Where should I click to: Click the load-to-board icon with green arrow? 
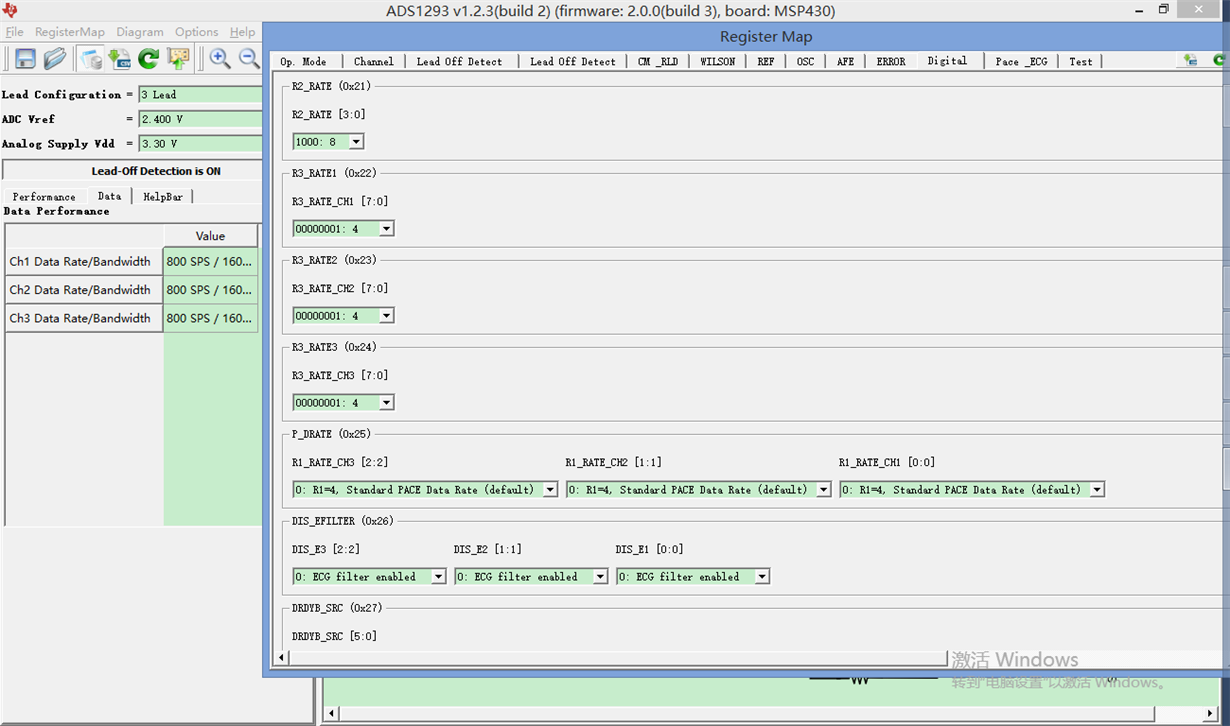tap(178, 59)
